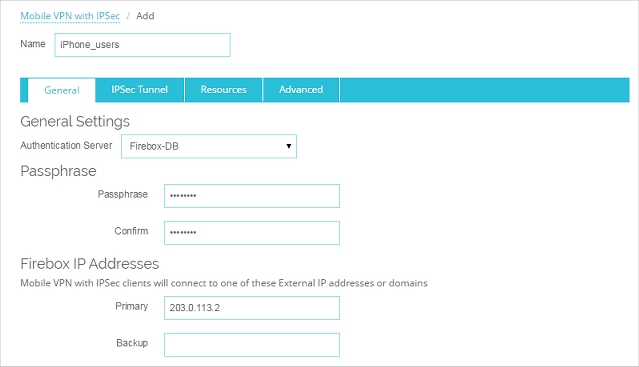
Task: Click the 'General Settings' heading
Action: [x=75, y=121]
